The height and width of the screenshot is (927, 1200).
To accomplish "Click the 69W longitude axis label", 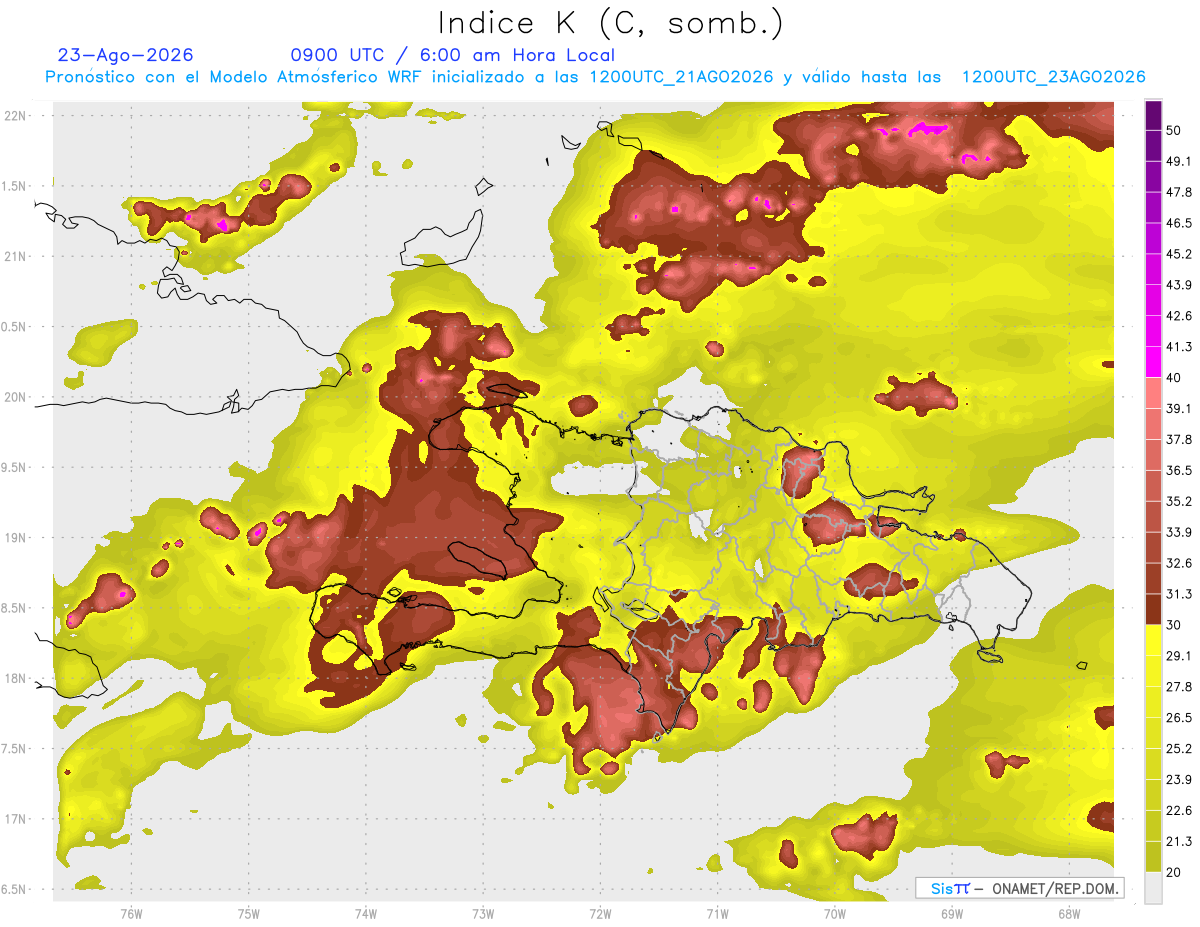I will click(952, 914).
